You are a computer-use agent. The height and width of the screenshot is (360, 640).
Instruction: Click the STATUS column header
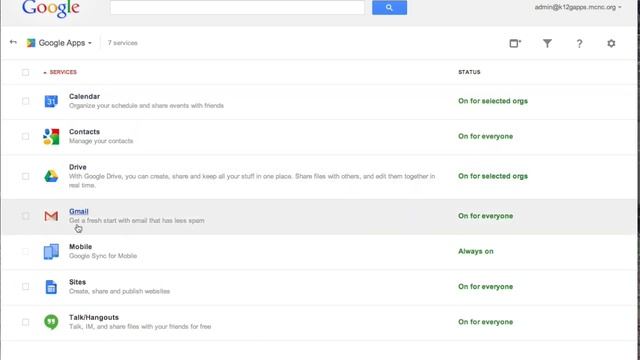tap(469, 72)
